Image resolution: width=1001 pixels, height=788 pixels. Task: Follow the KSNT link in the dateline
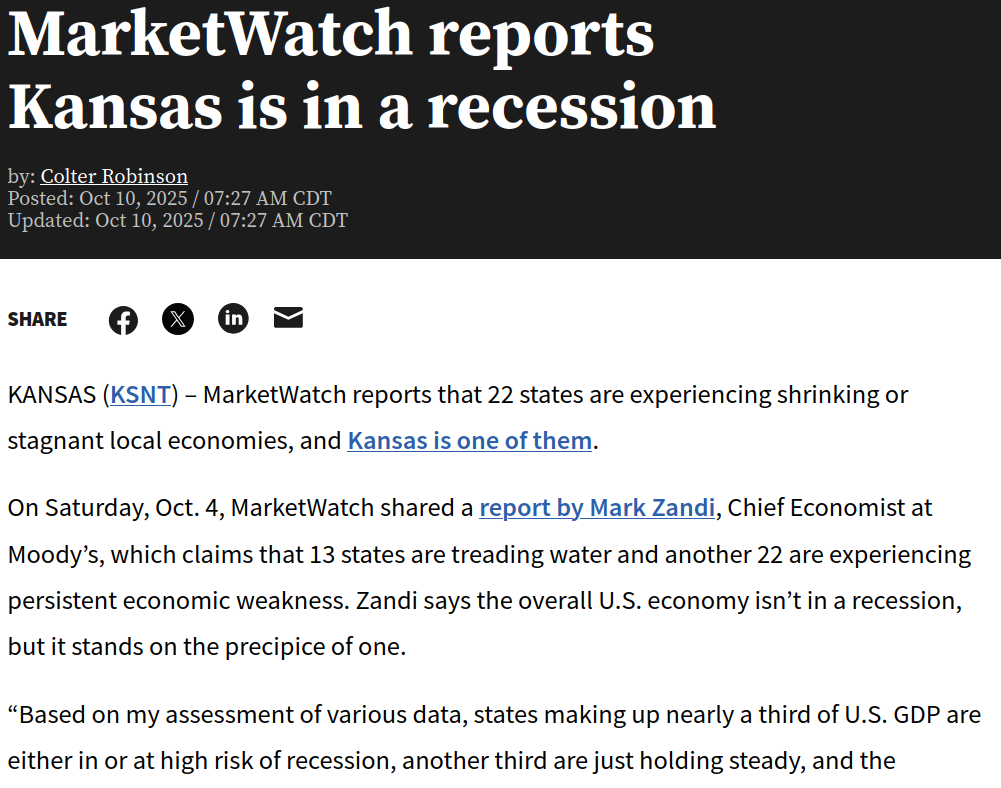[x=140, y=394]
